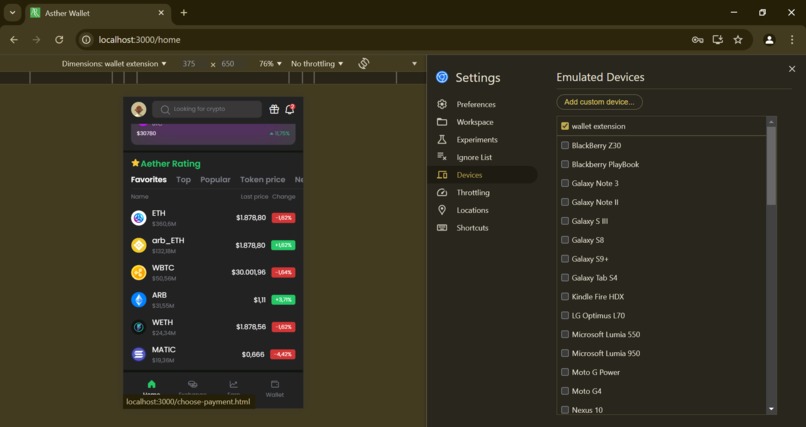
Task: Open Wallet in bottom navigation
Action: 274,388
